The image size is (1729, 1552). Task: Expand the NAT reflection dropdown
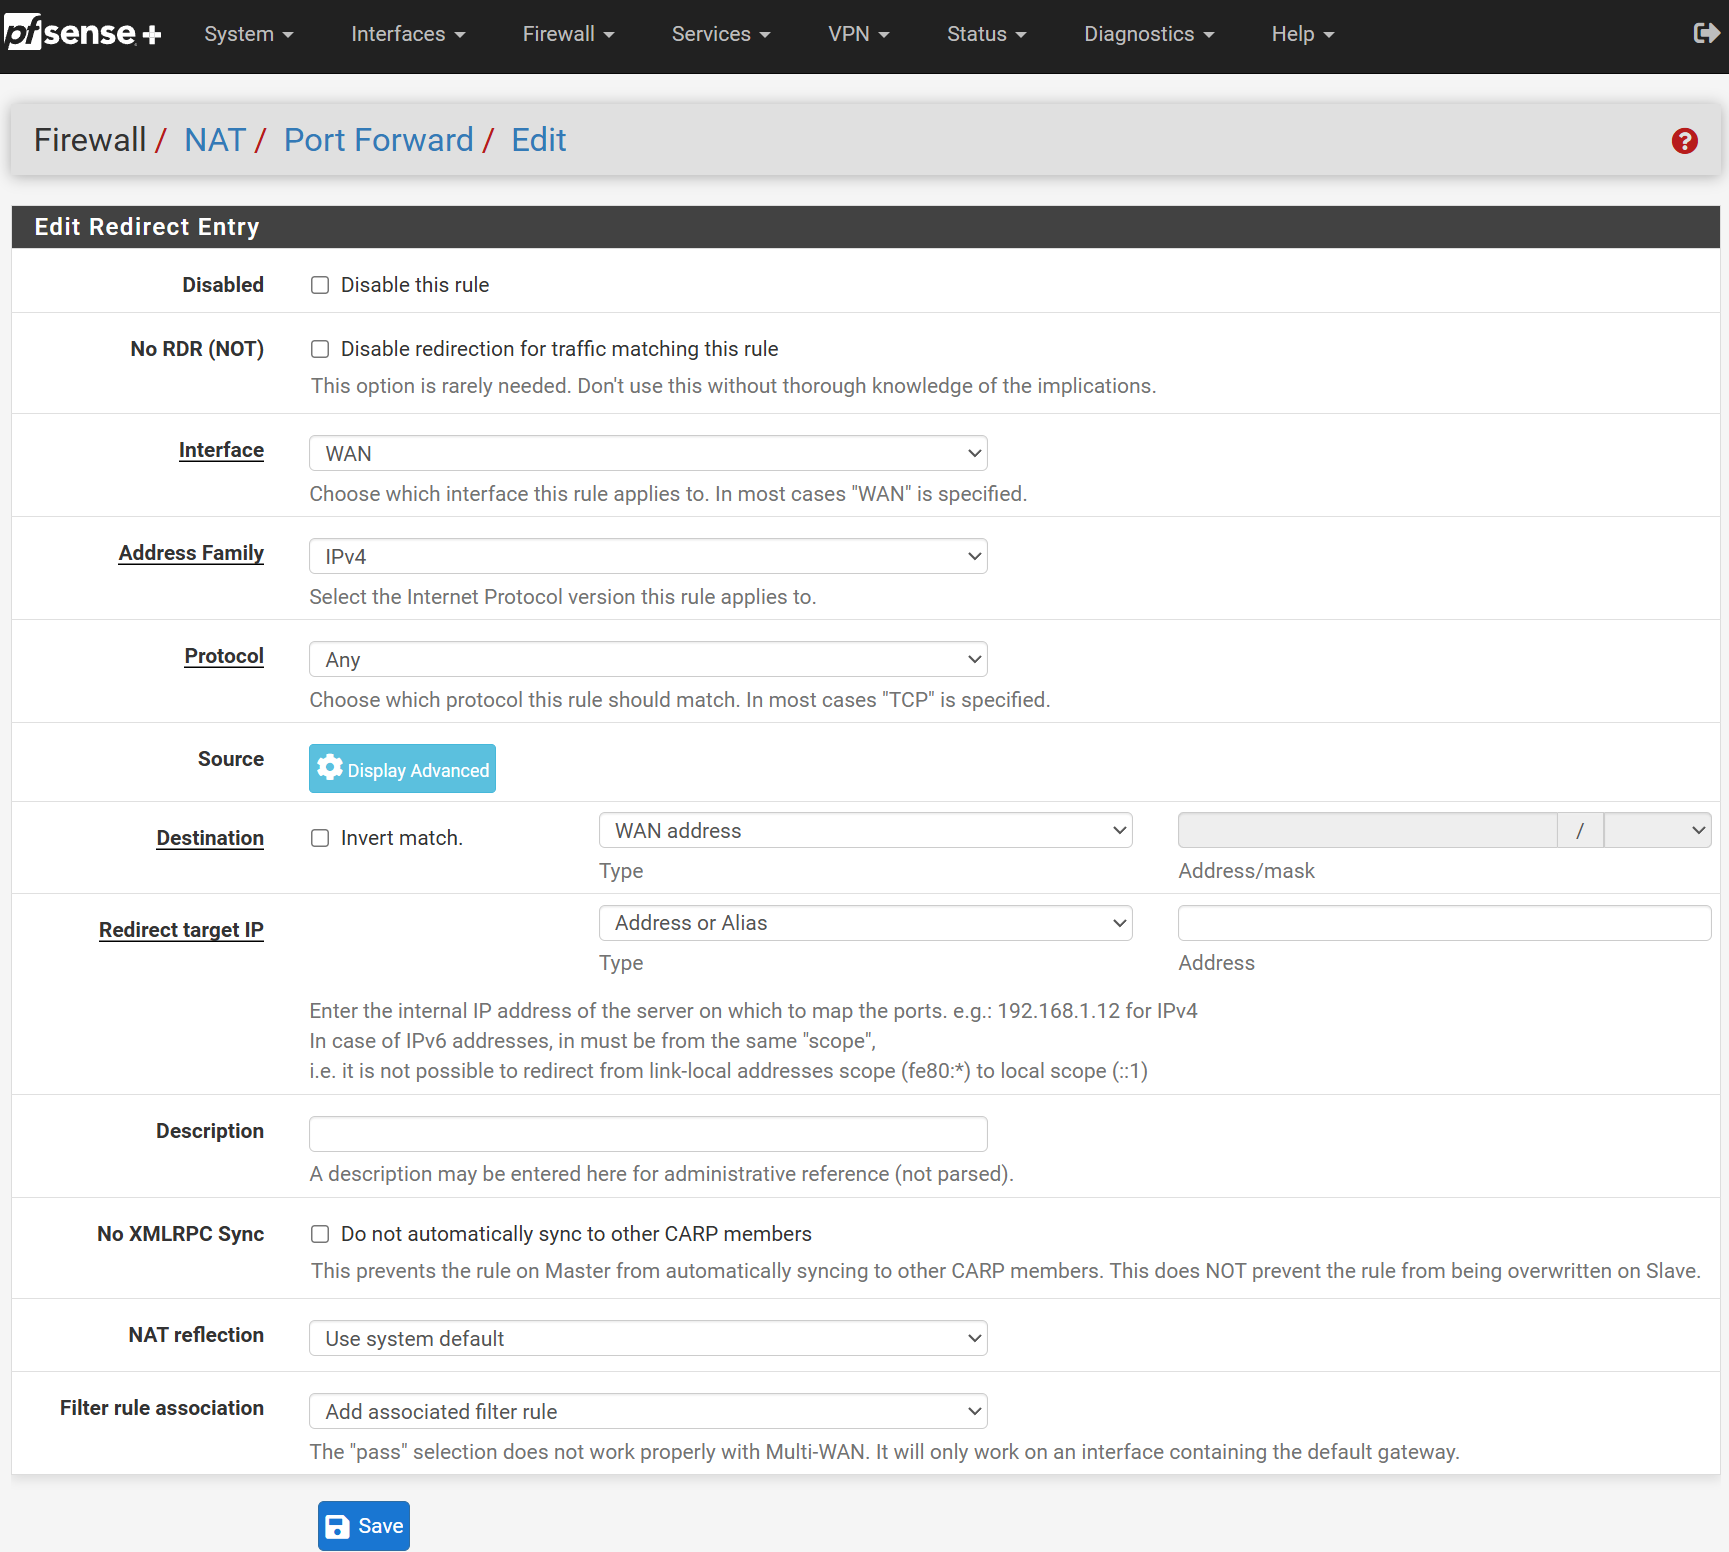pyautogui.click(x=648, y=1339)
